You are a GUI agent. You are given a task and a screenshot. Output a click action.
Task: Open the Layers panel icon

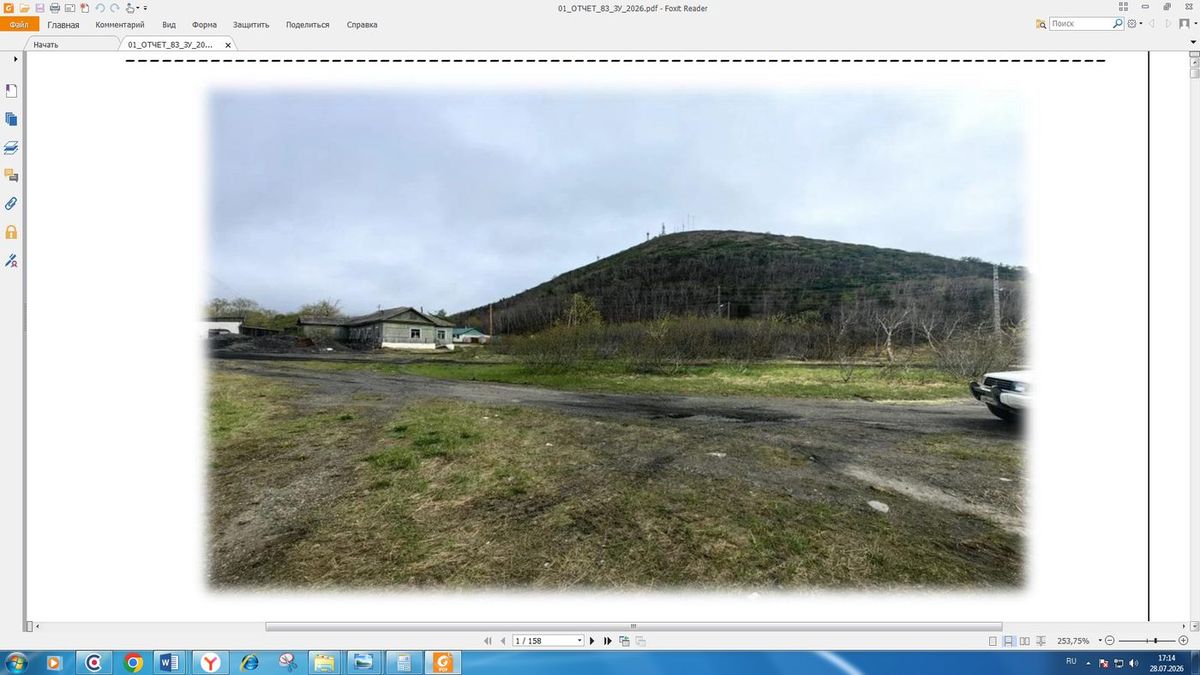point(12,147)
